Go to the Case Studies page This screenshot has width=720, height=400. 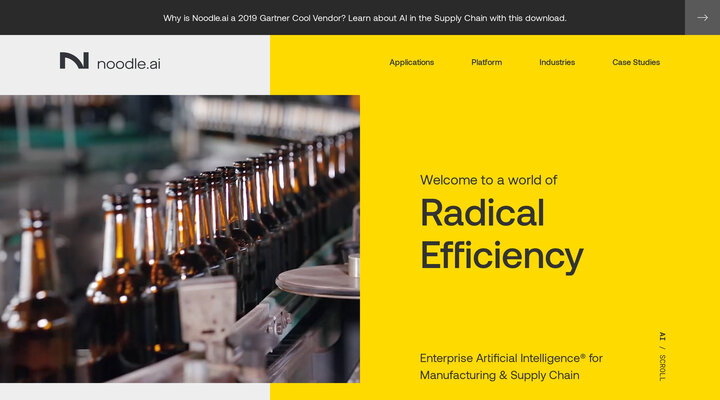point(636,62)
